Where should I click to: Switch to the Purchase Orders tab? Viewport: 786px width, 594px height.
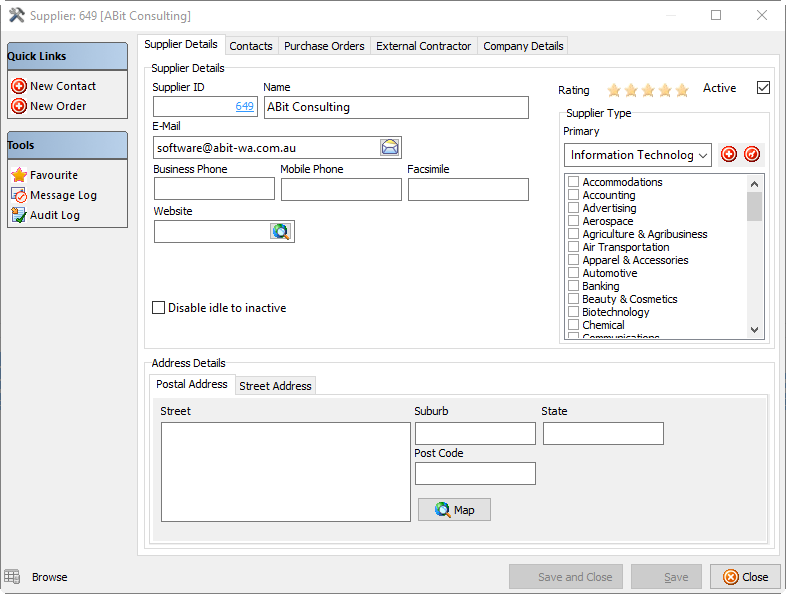tap(324, 46)
